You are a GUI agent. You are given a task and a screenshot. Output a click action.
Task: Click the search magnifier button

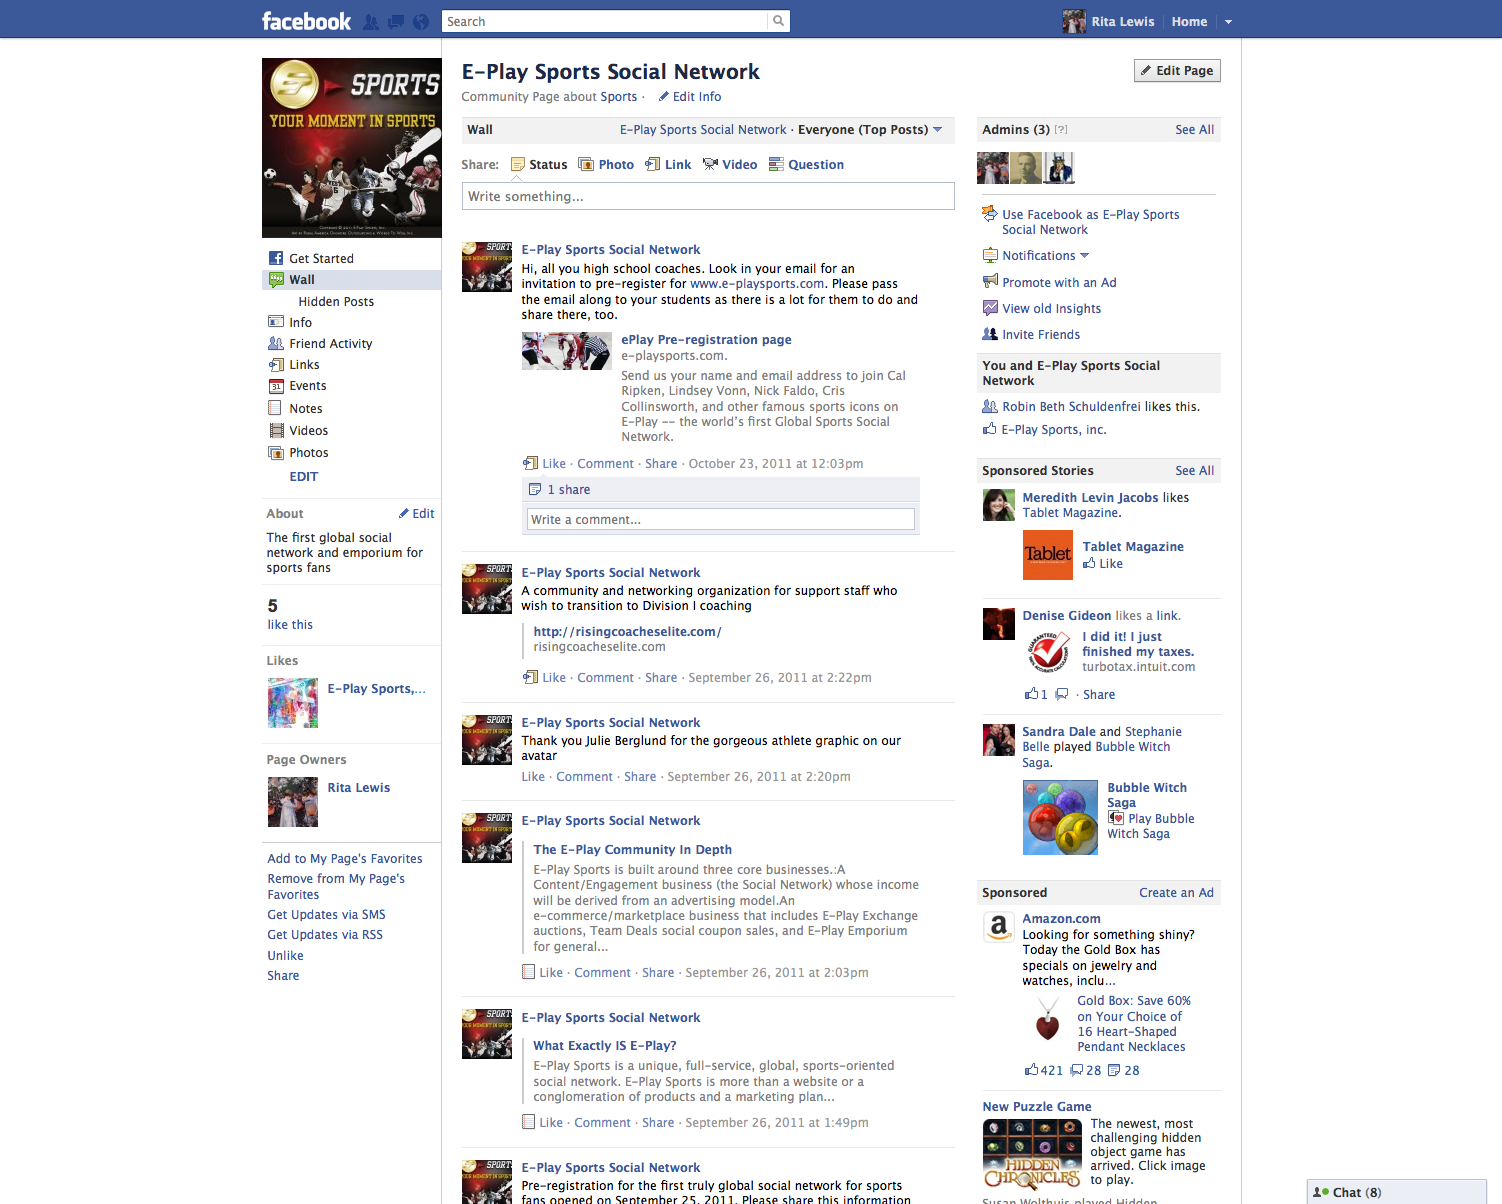point(778,21)
